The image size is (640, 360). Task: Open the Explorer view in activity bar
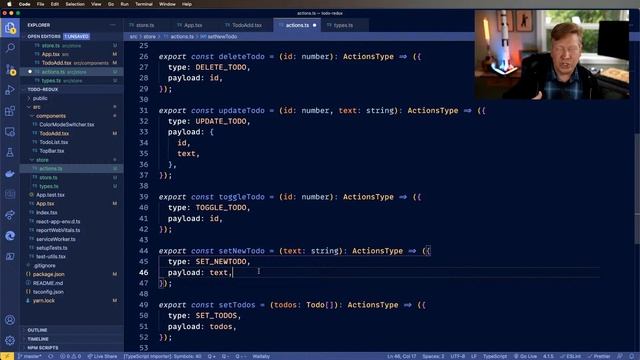[10, 28]
